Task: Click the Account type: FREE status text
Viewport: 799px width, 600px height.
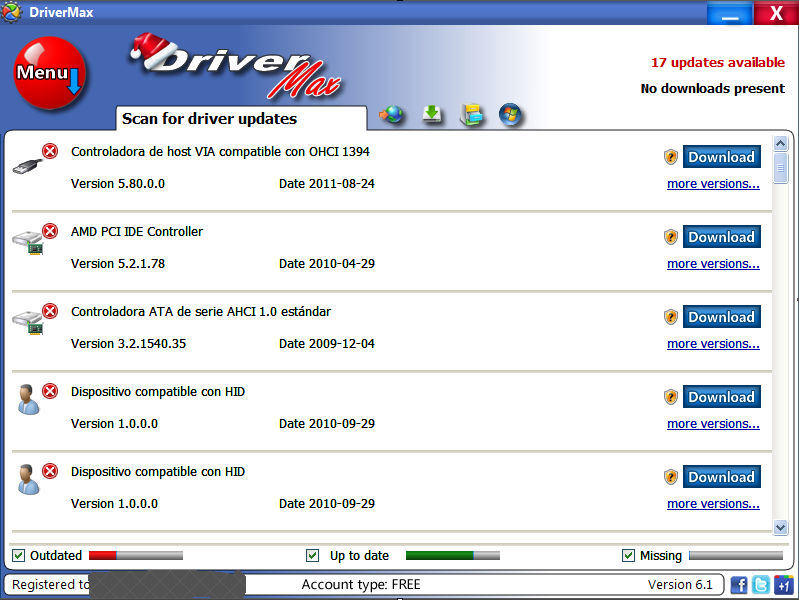Action: (x=361, y=584)
